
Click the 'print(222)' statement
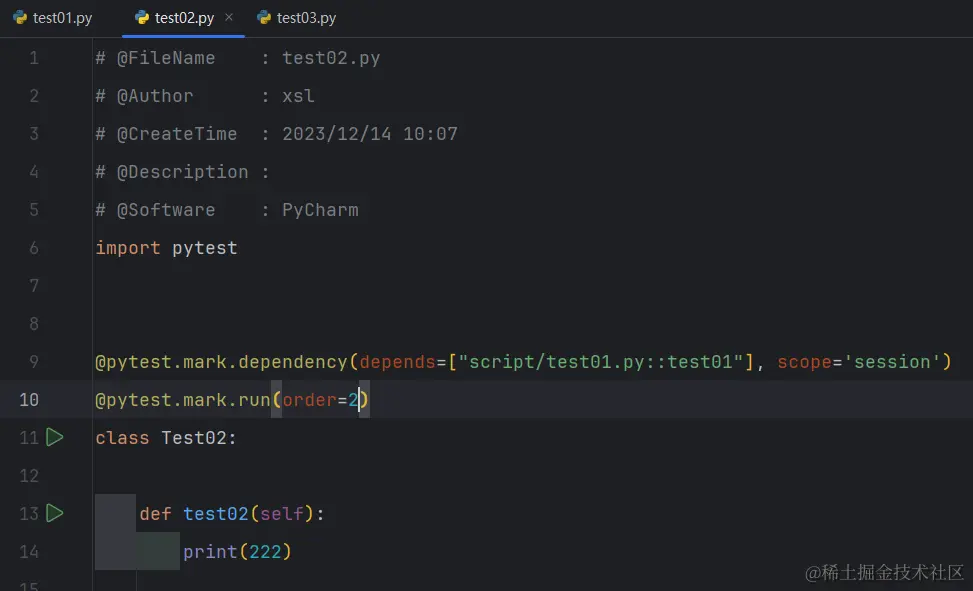pyautogui.click(x=237, y=551)
